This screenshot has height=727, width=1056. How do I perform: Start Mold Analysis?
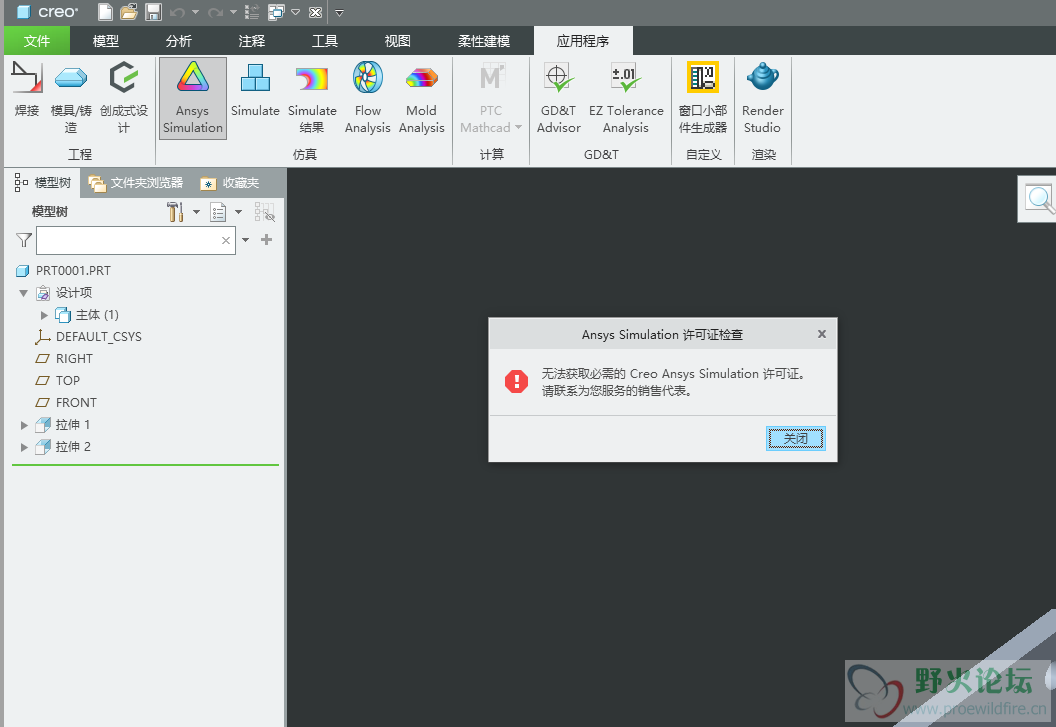pos(422,98)
